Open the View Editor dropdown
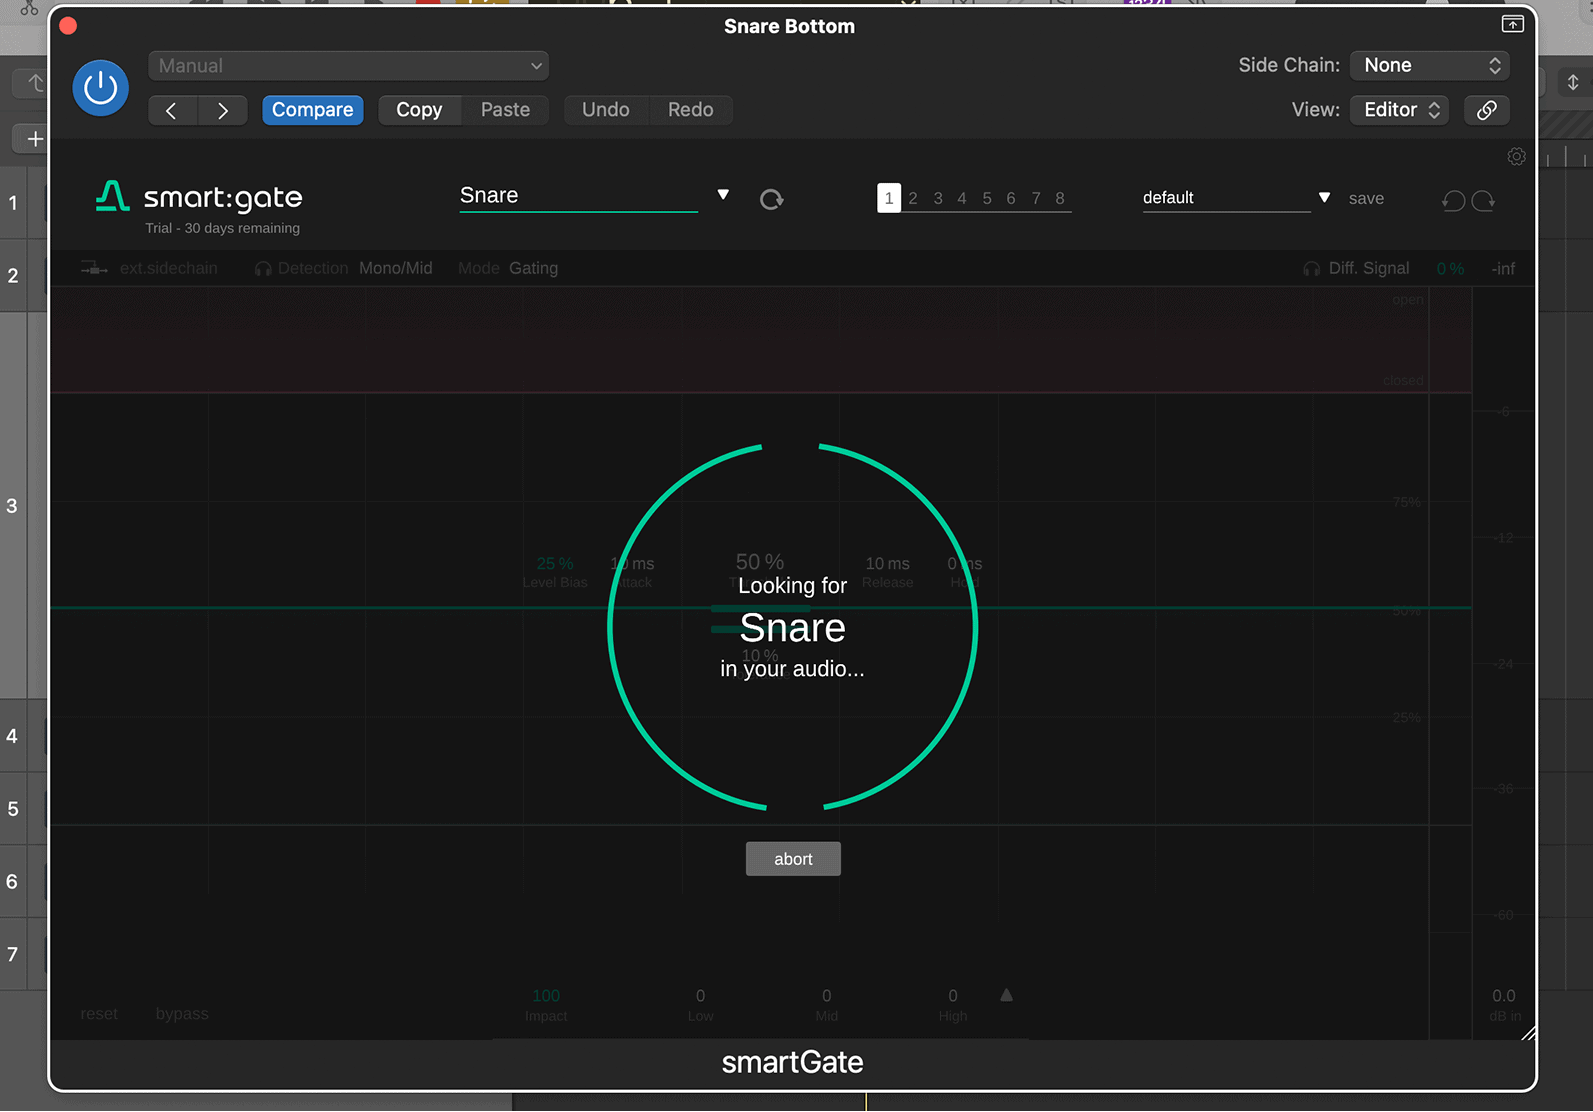The height and width of the screenshot is (1112, 1593). point(1400,110)
